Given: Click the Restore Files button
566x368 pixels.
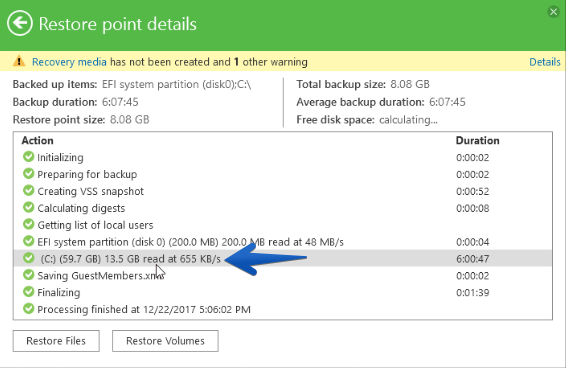Looking at the screenshot, I should click(x=56, y=341).
